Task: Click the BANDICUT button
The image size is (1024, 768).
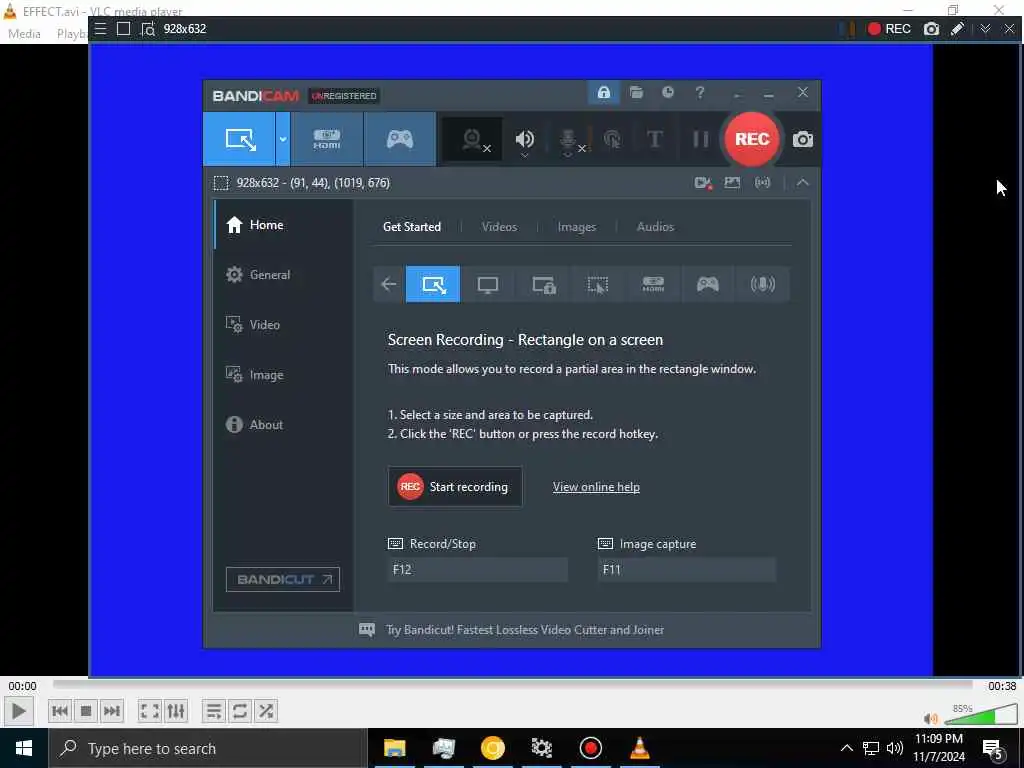Action: click(283, 579)
